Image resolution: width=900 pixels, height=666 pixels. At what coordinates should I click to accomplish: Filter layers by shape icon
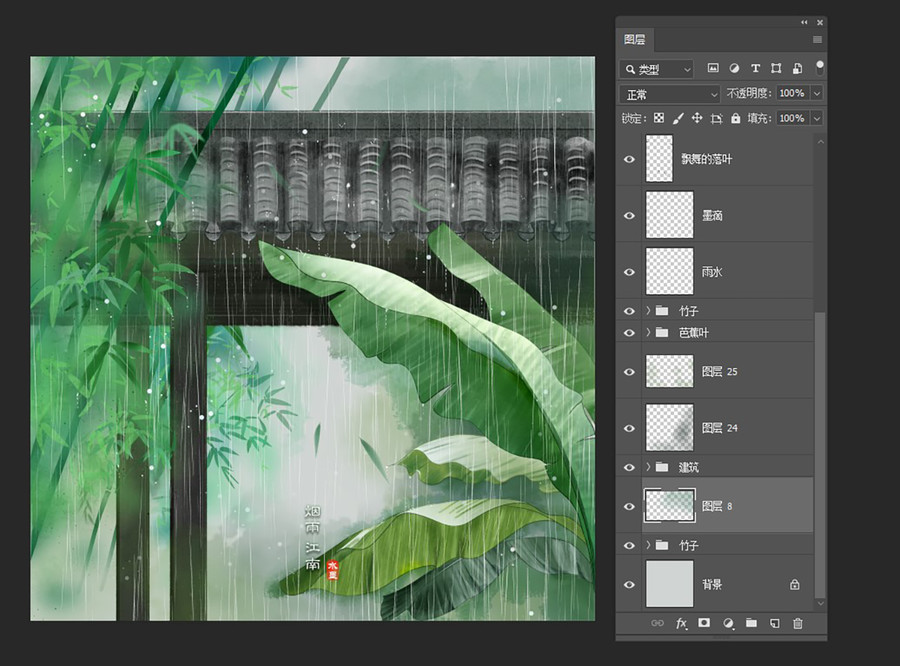pos(776,68)
